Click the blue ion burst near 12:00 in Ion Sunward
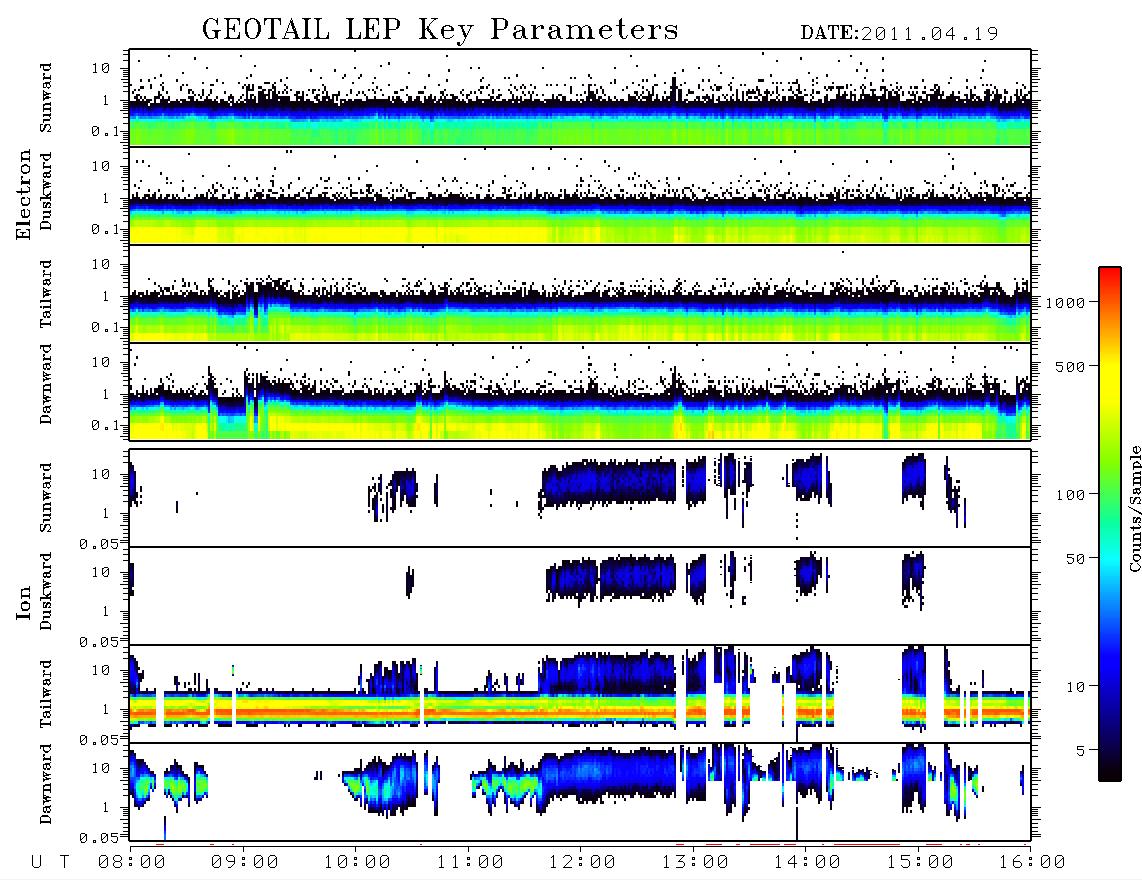The height and width of the screenshot is (880, 1142). tap(609, 482)
